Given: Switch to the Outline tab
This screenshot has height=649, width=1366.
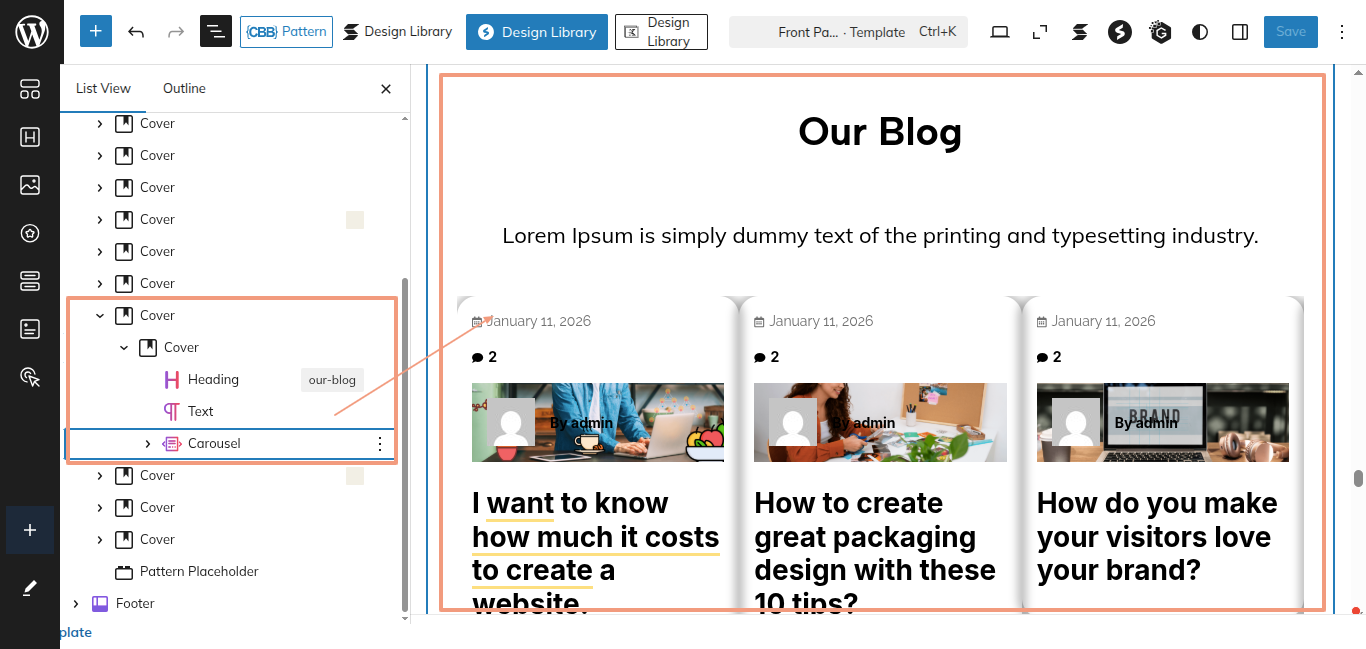Looking at the screenshot, I should pyautogui.click(x=184, y=89).
